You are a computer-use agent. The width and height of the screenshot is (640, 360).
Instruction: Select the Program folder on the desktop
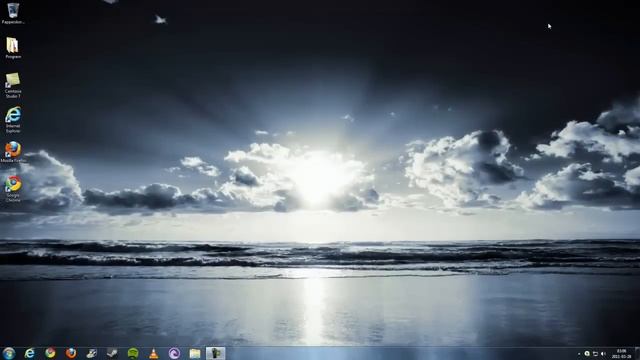(x=13, y=48)
